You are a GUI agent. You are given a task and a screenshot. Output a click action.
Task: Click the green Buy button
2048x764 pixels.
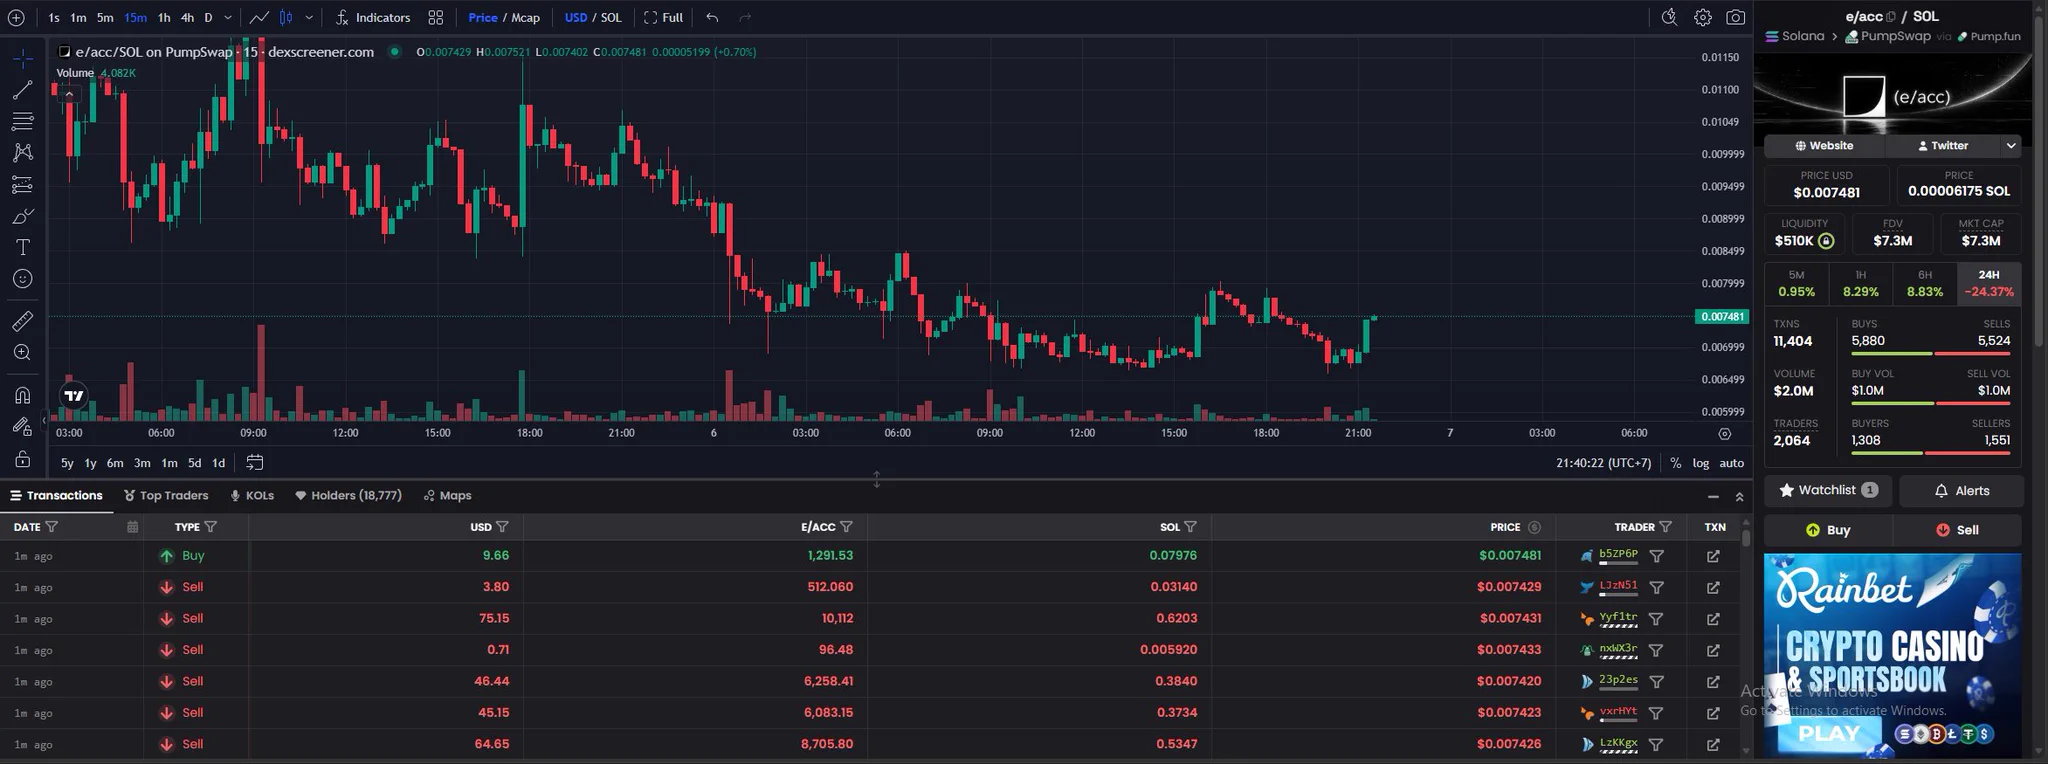pyautogui.click(x=1828, y=530)
